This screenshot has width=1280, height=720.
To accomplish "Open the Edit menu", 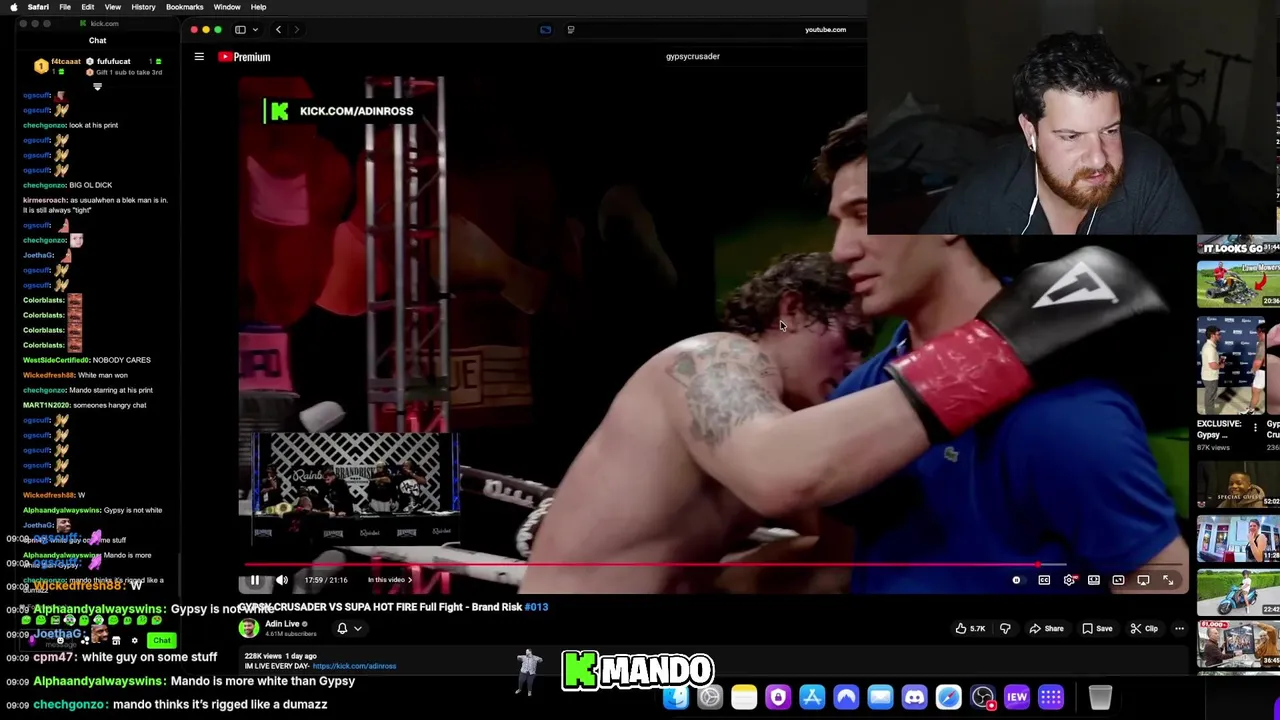I will (x=88, y=7).
